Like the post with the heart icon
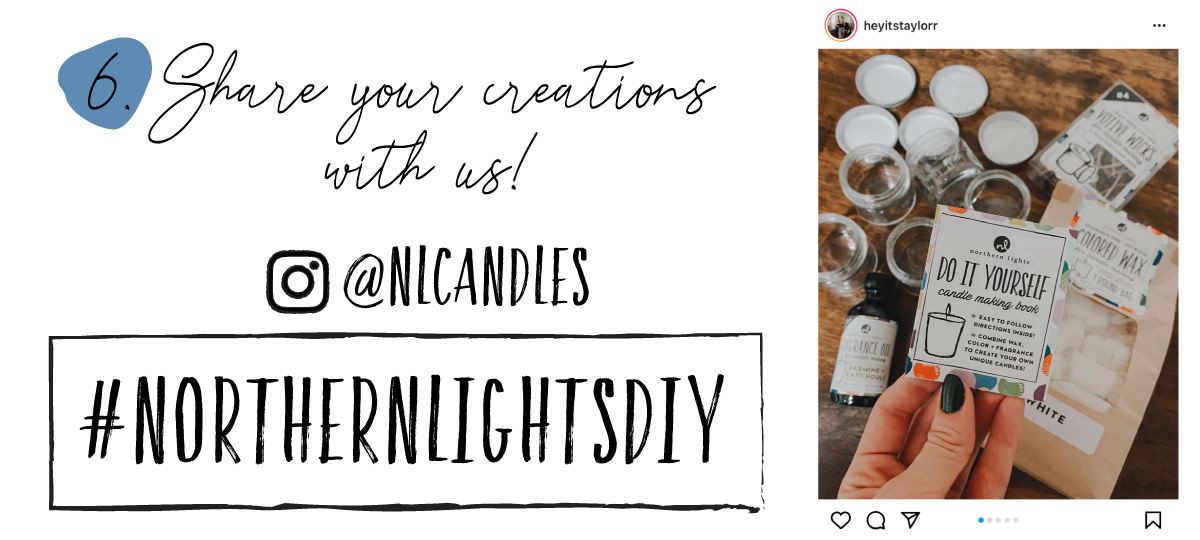Viewport: 1200px width, 540px height. pos(841,520)
